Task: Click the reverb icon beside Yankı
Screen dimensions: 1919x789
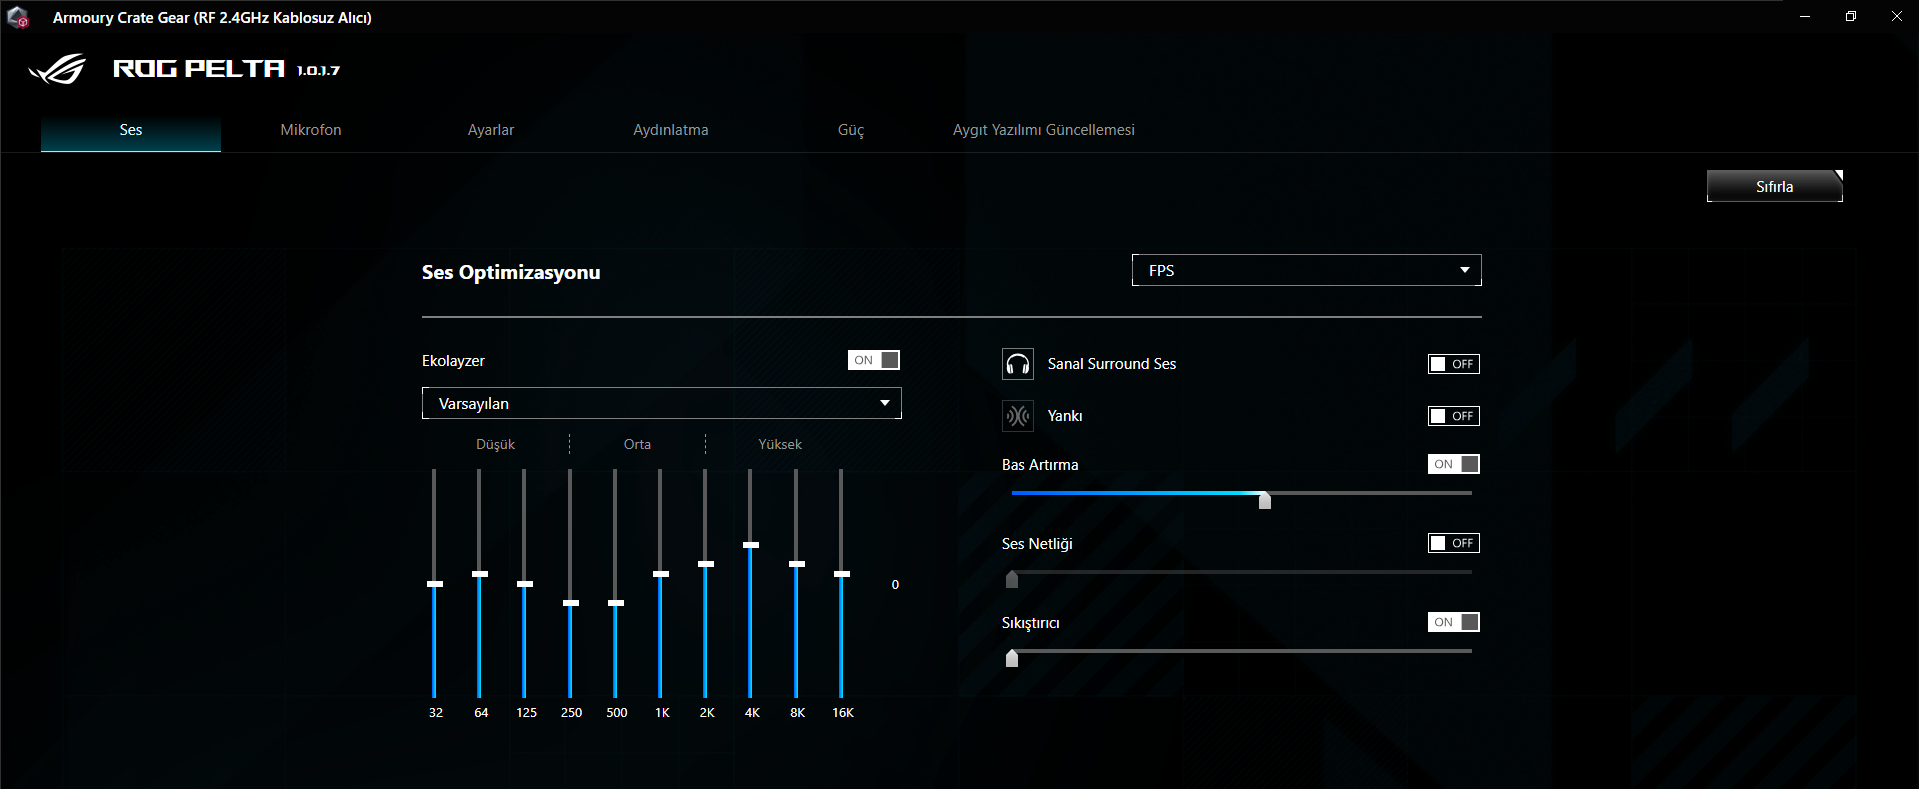Action: 1018,416
